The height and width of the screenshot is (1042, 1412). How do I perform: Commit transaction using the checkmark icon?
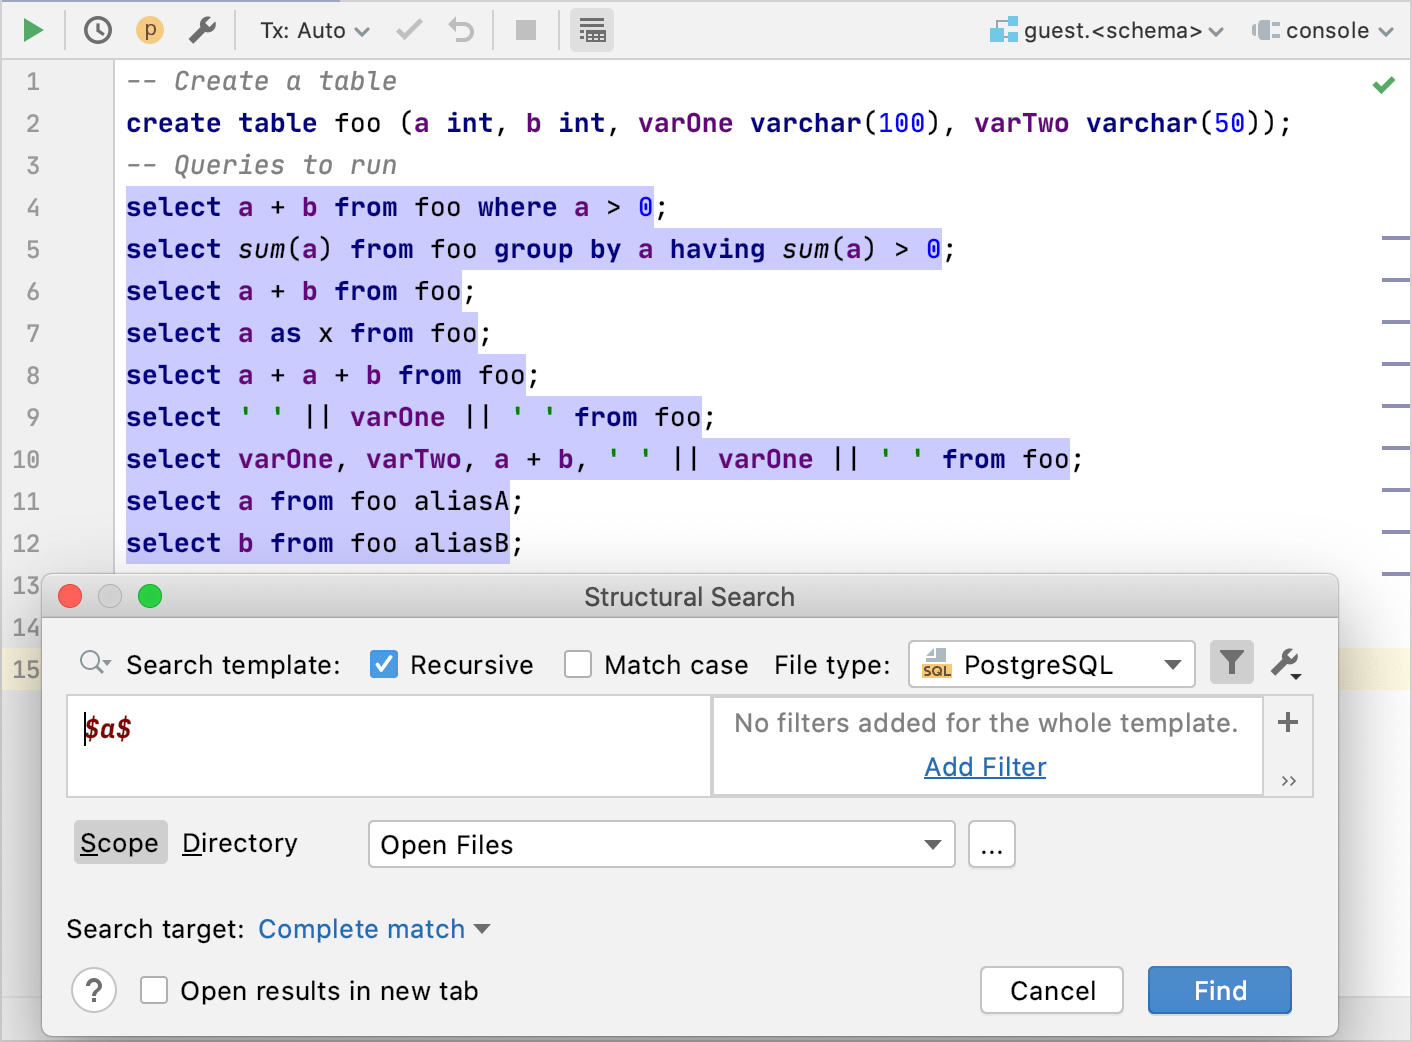[x=408, y=29]
